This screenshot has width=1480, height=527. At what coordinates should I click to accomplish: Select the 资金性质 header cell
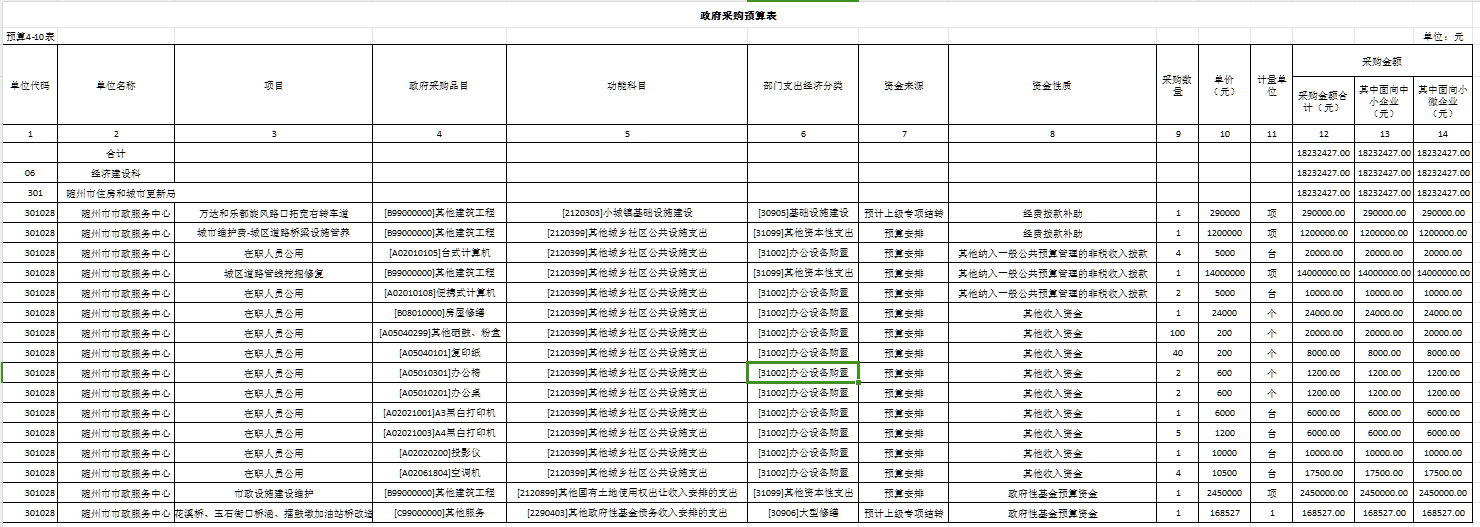coord(1052,86)
